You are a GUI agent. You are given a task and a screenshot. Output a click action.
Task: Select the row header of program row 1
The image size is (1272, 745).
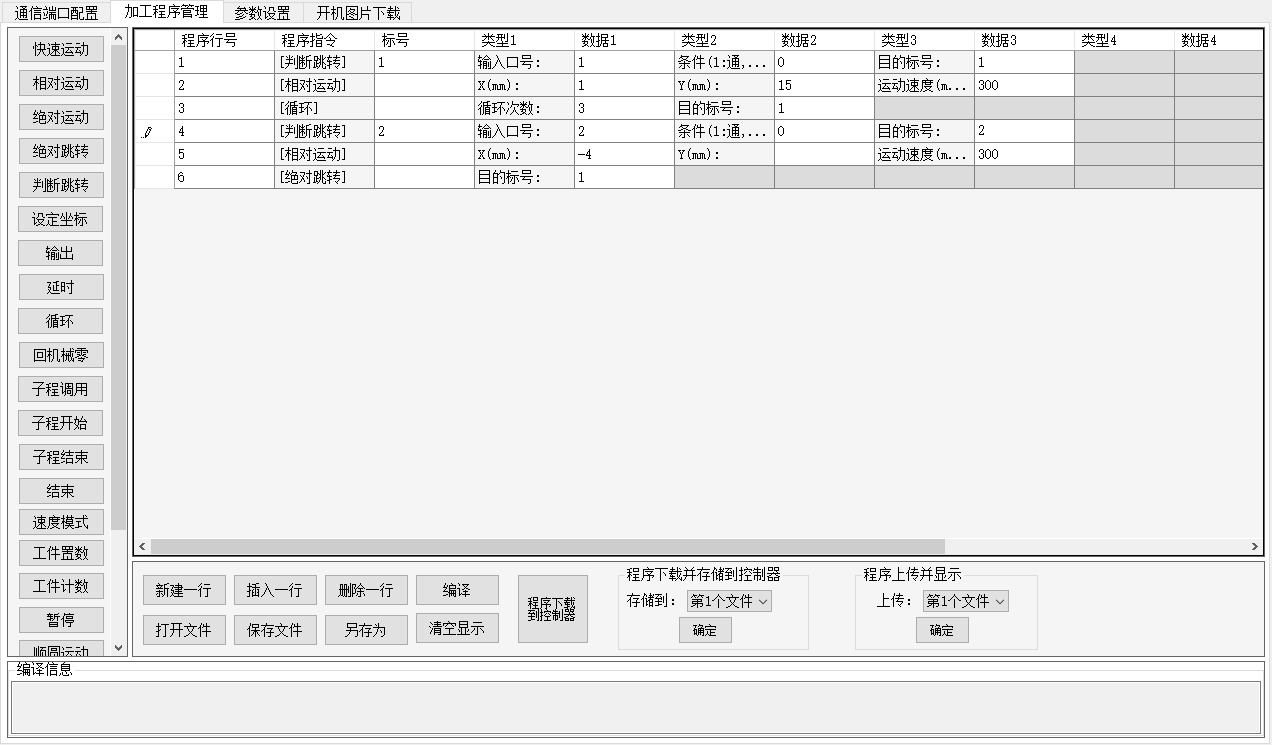tap(154, 62)
